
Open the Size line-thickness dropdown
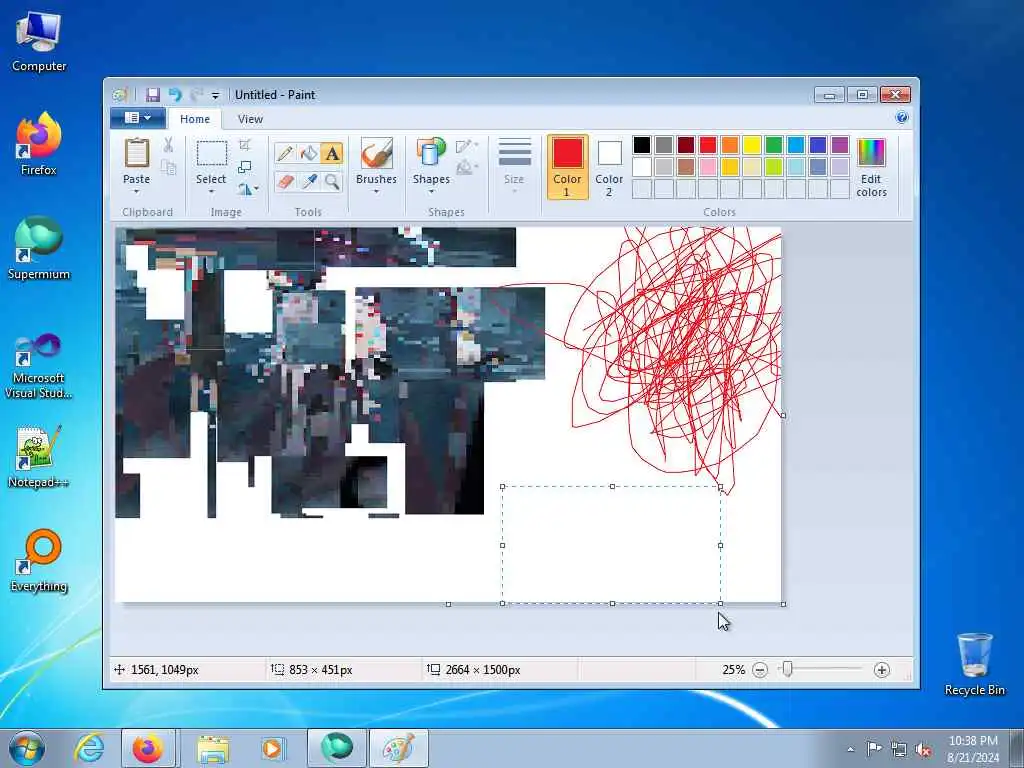(x=515, y=166)
